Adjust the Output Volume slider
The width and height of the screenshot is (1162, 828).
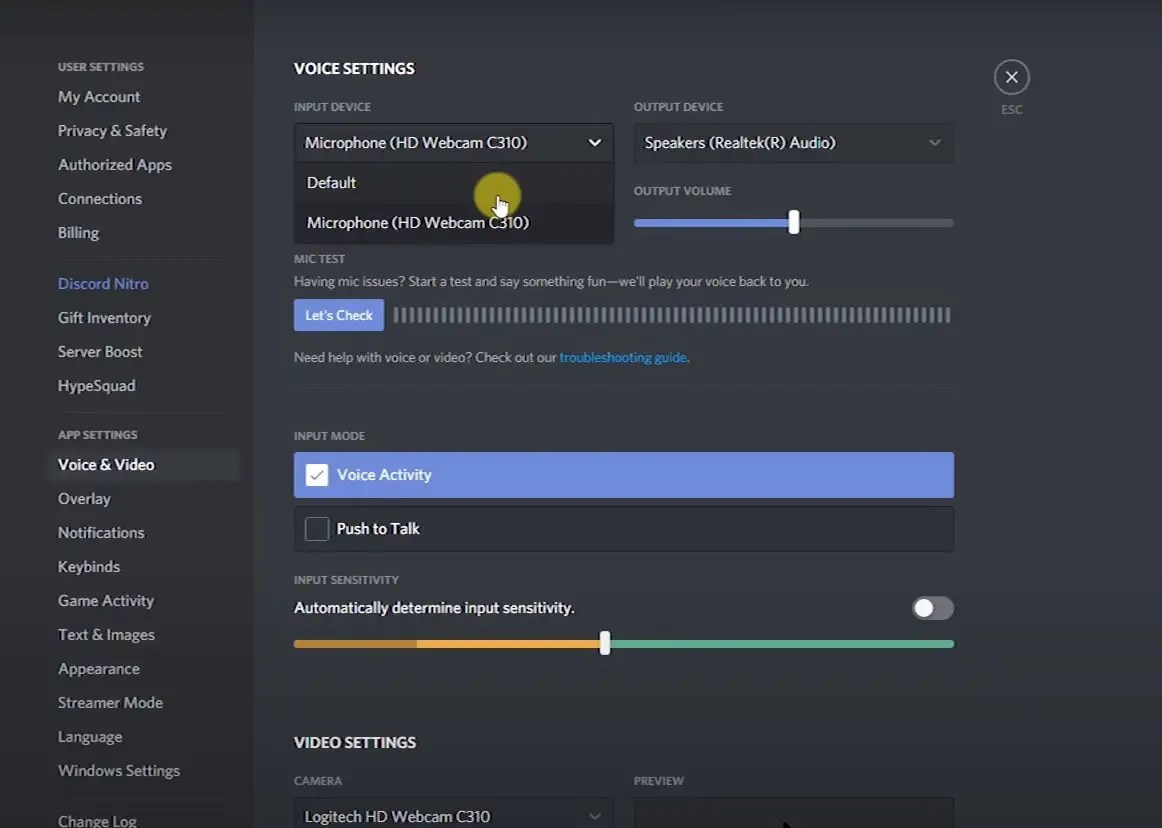click(793, 222)
